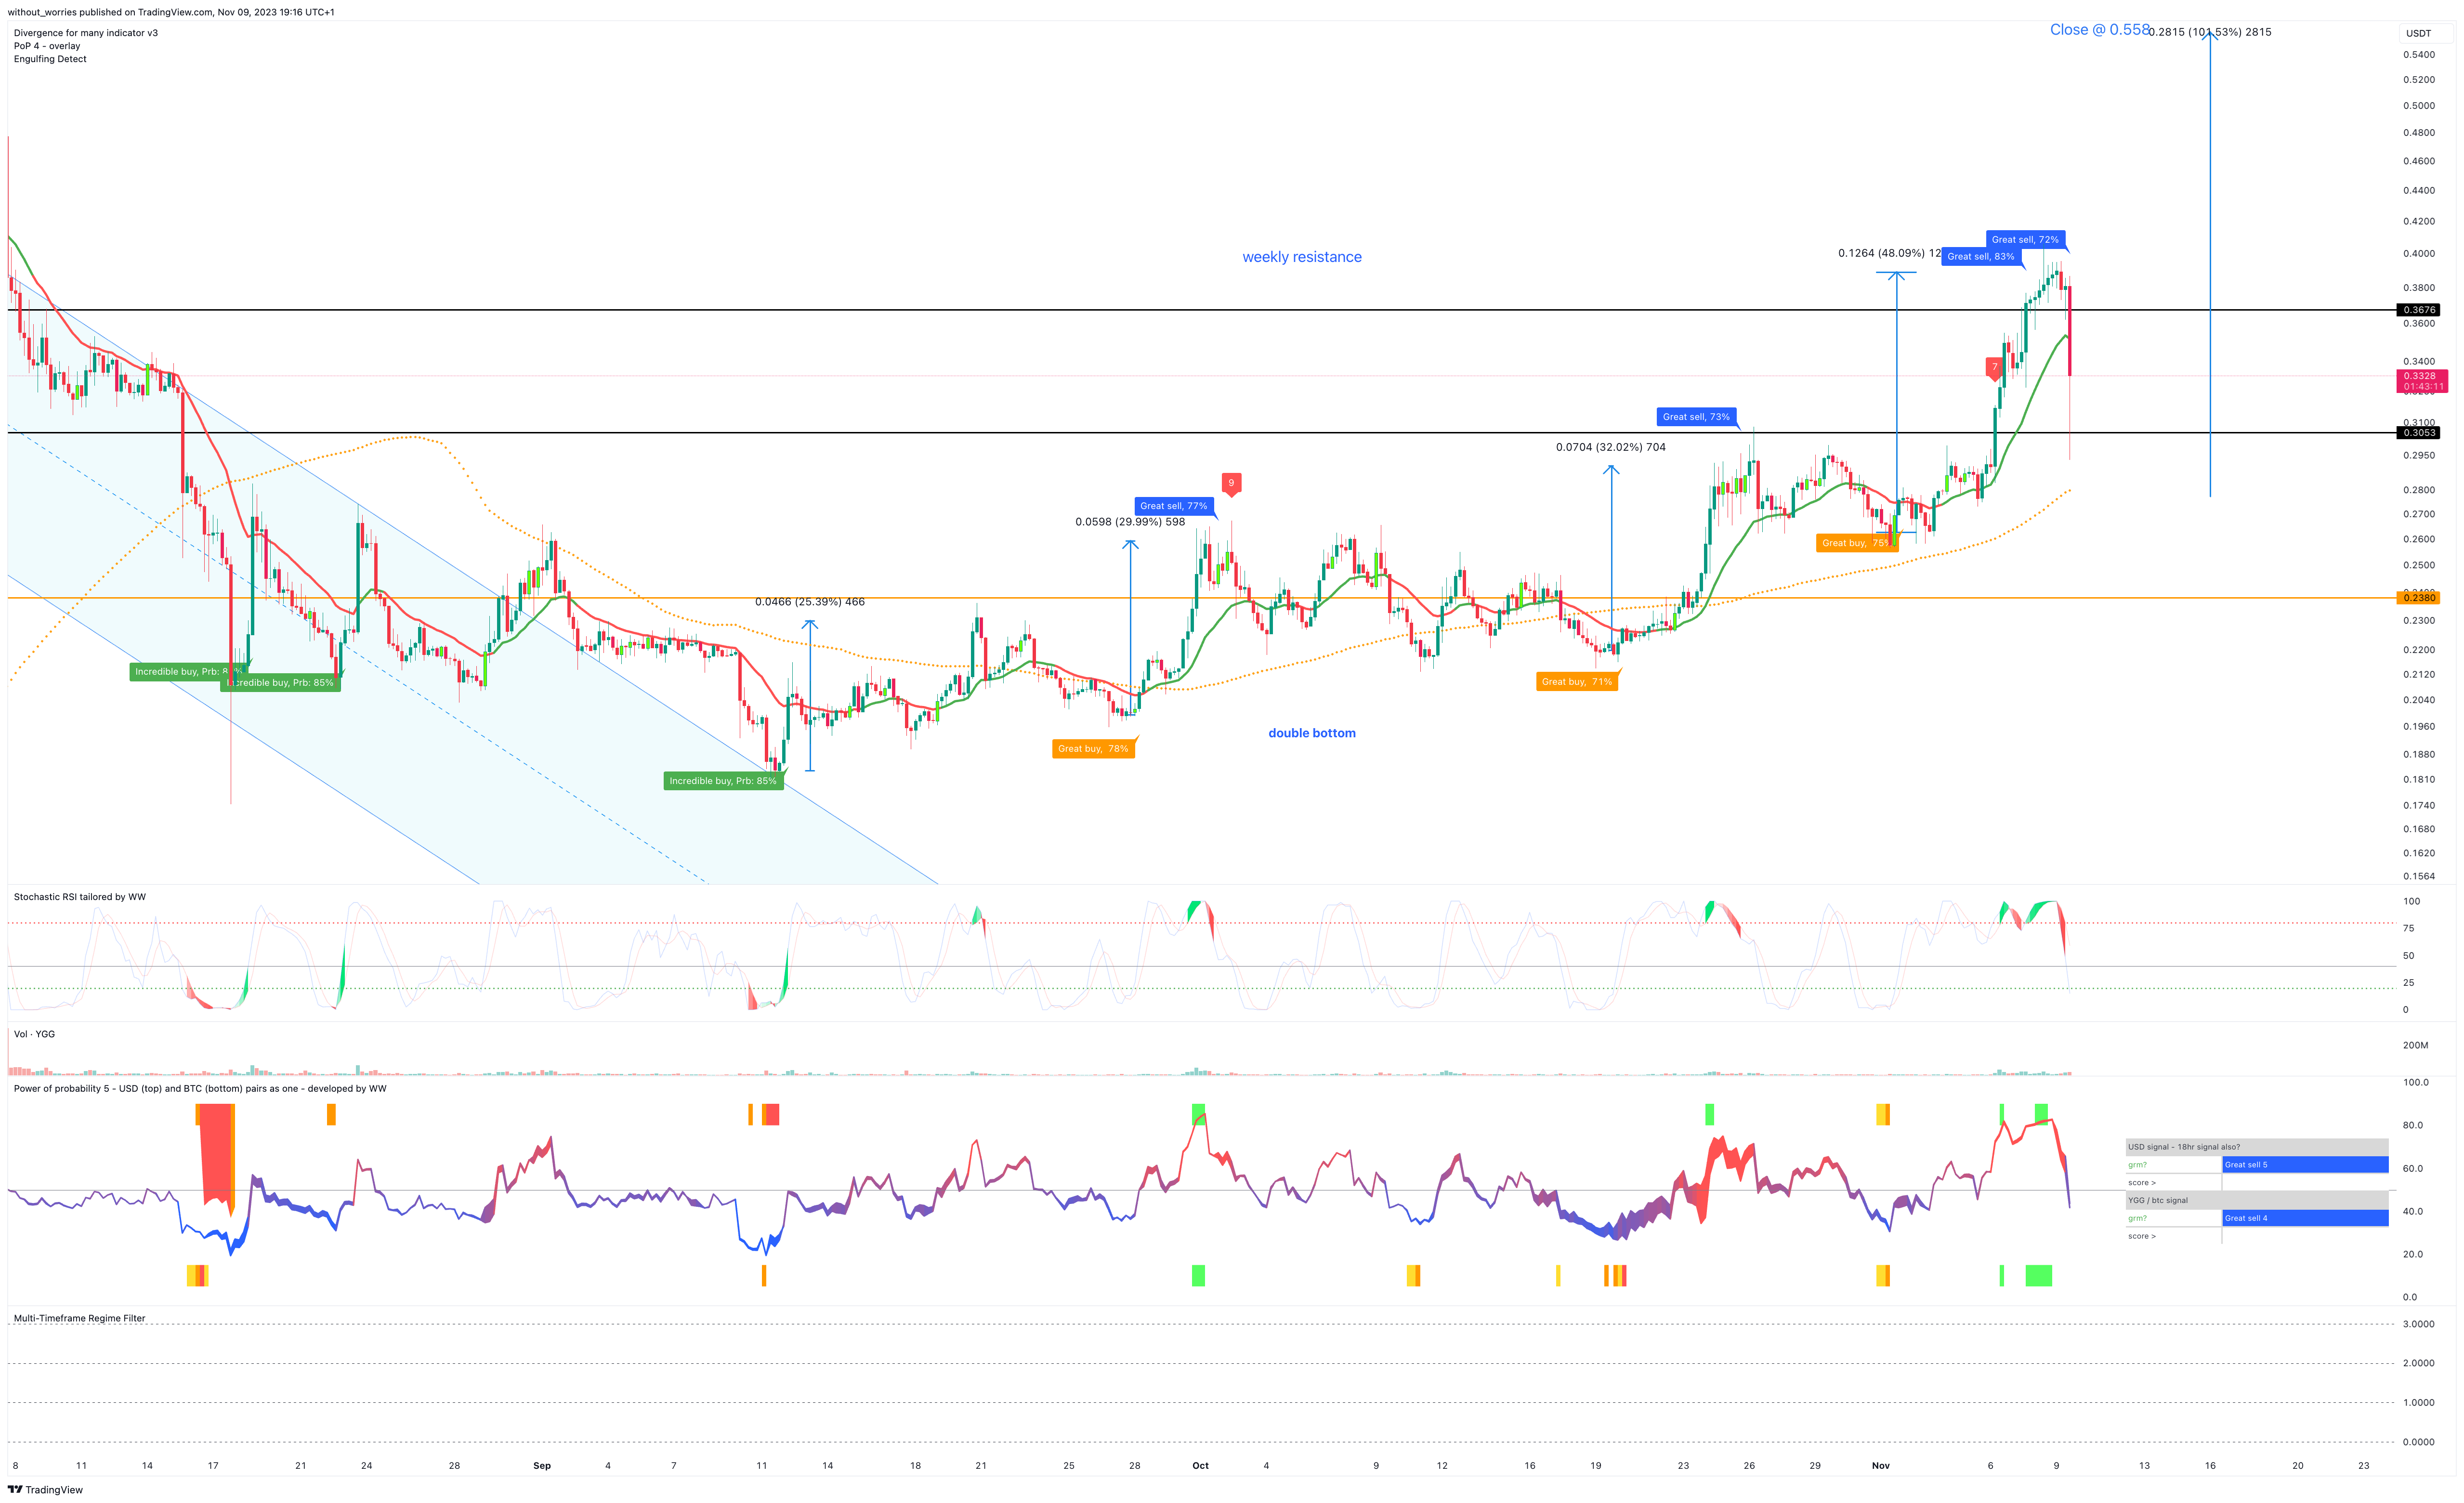Click the TradingView logo at the bottom
This screenshot has width=2464, height=1503.
[45, 1489]
